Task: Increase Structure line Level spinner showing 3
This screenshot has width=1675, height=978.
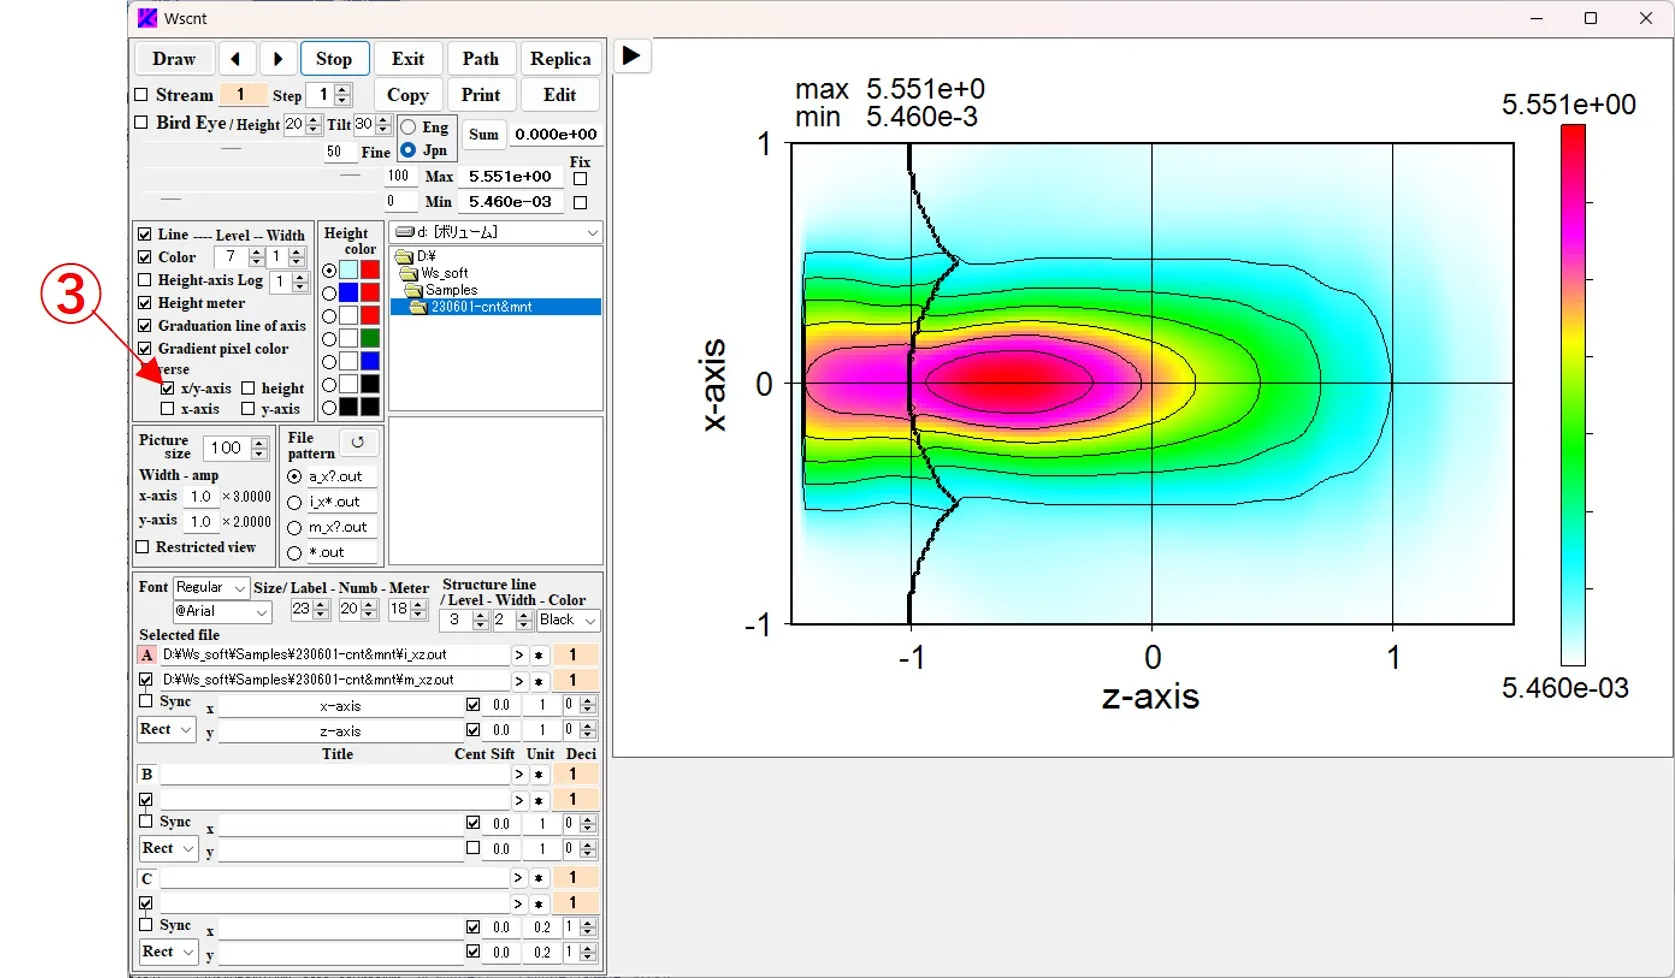Action: click(481, 615)
